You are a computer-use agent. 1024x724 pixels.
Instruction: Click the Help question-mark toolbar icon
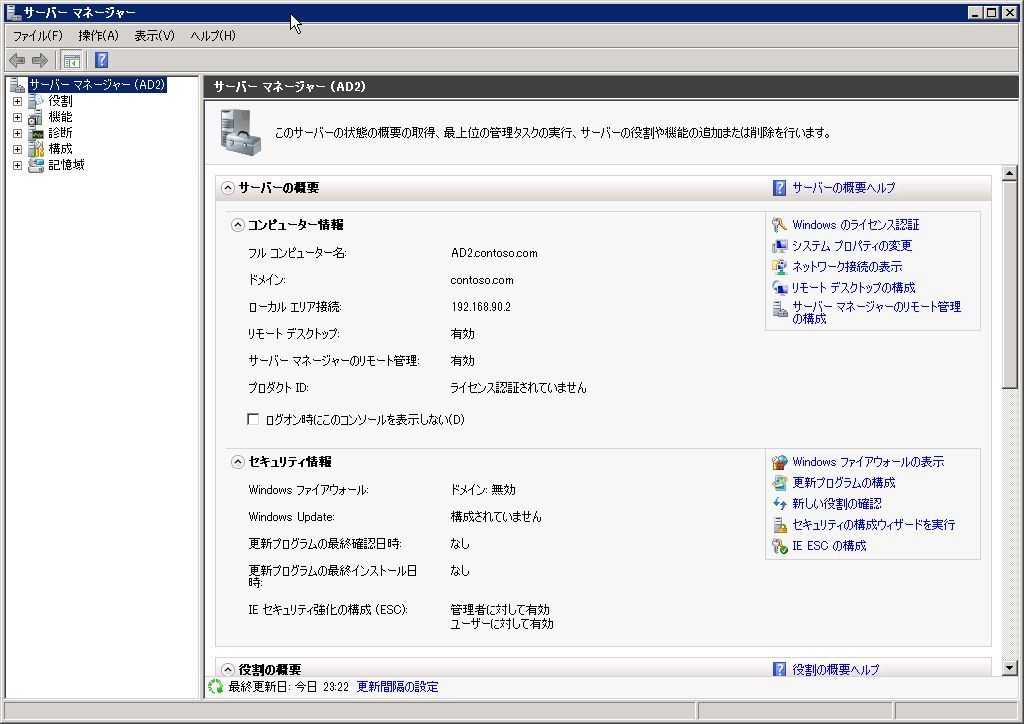pos(101,61)
